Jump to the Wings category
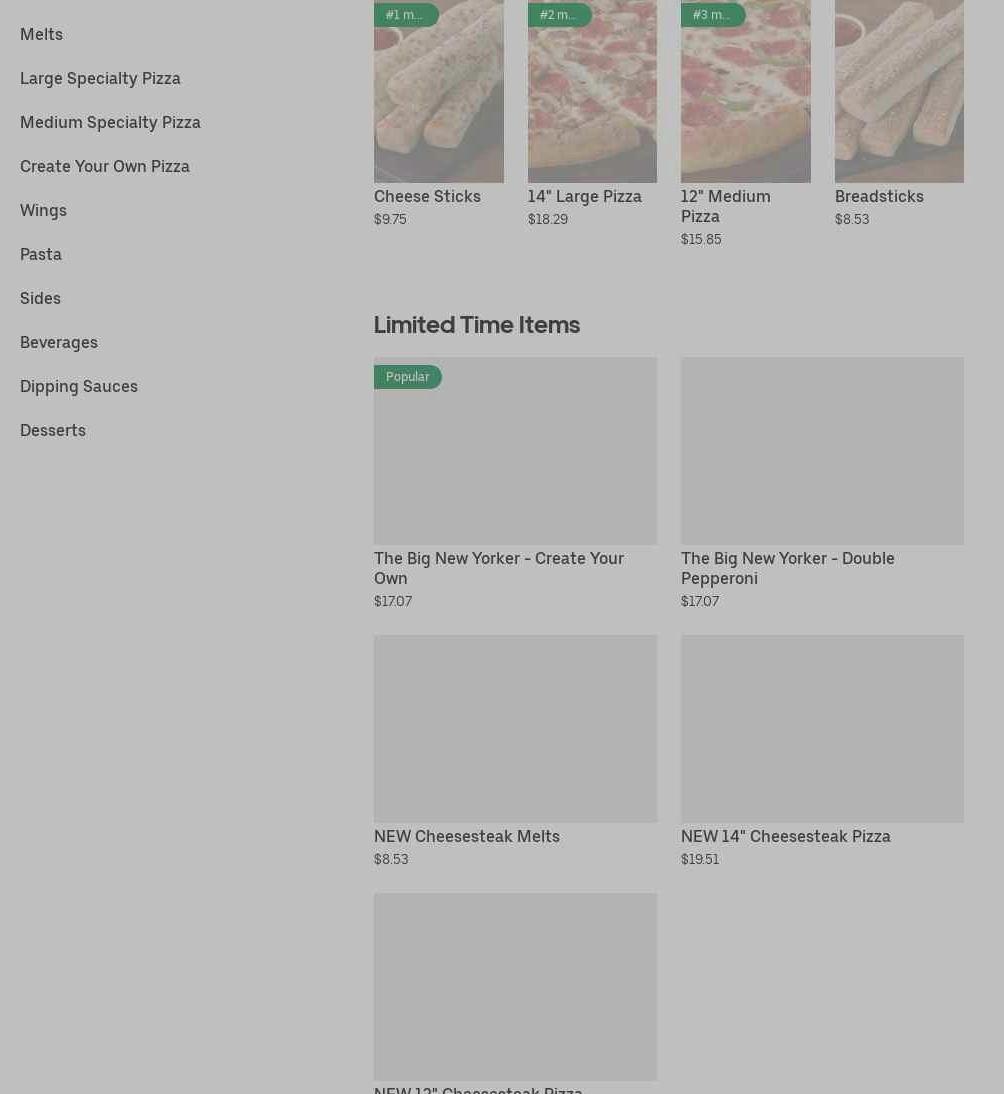Screen dimensions: 1004x1094 [x=43, y=210]
